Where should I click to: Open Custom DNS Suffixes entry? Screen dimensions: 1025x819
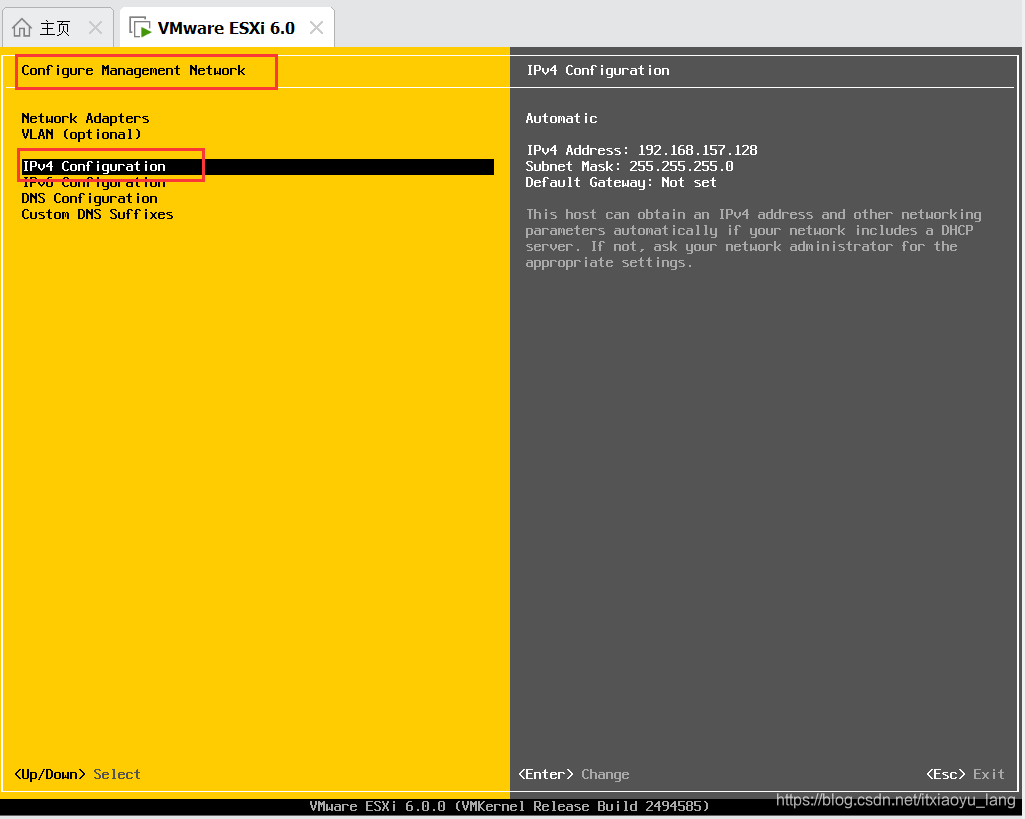click(97, 214)
